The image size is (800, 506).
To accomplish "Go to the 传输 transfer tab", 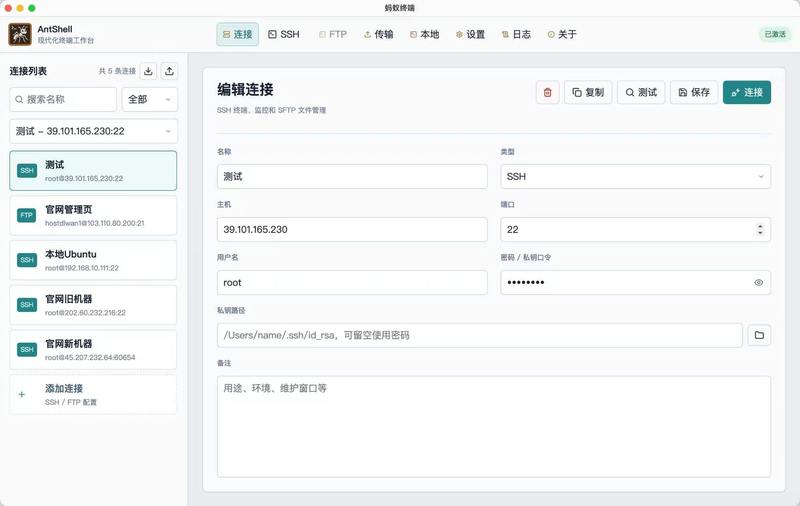I will [378, 34].
